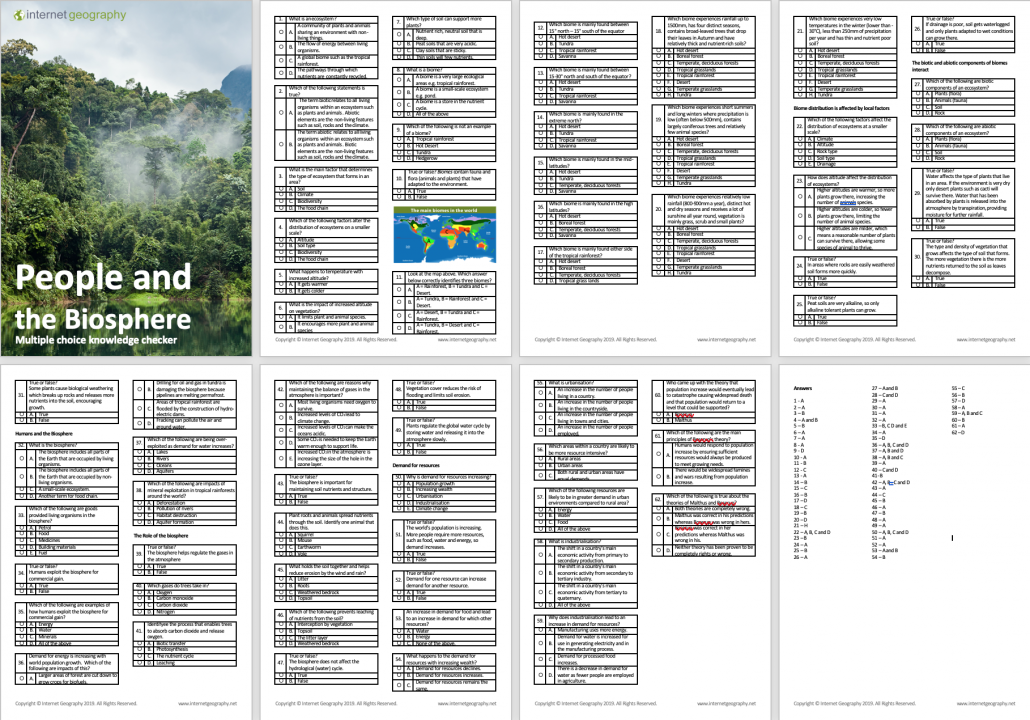1030x720 pixels.
Task: Click the 'Demand for resources' section heading
Action: coord(416,465)
